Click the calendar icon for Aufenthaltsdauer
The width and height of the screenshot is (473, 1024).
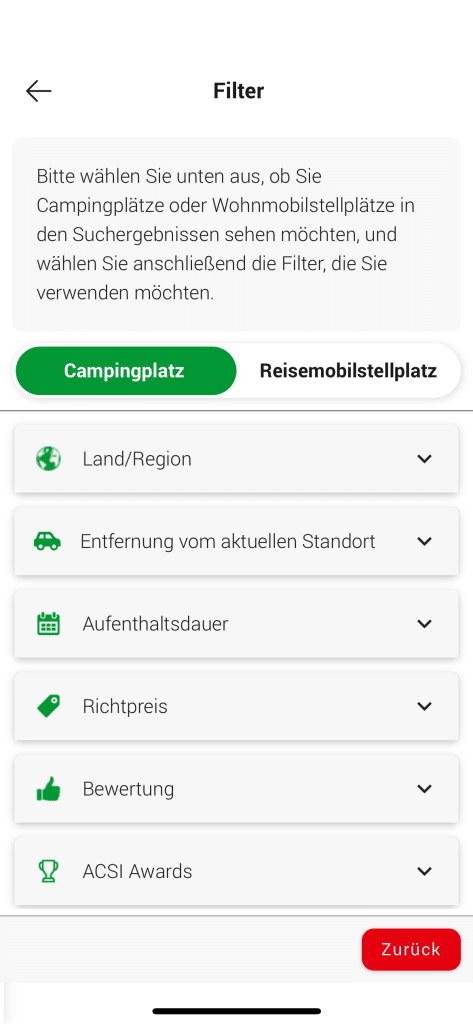(48, 624)
